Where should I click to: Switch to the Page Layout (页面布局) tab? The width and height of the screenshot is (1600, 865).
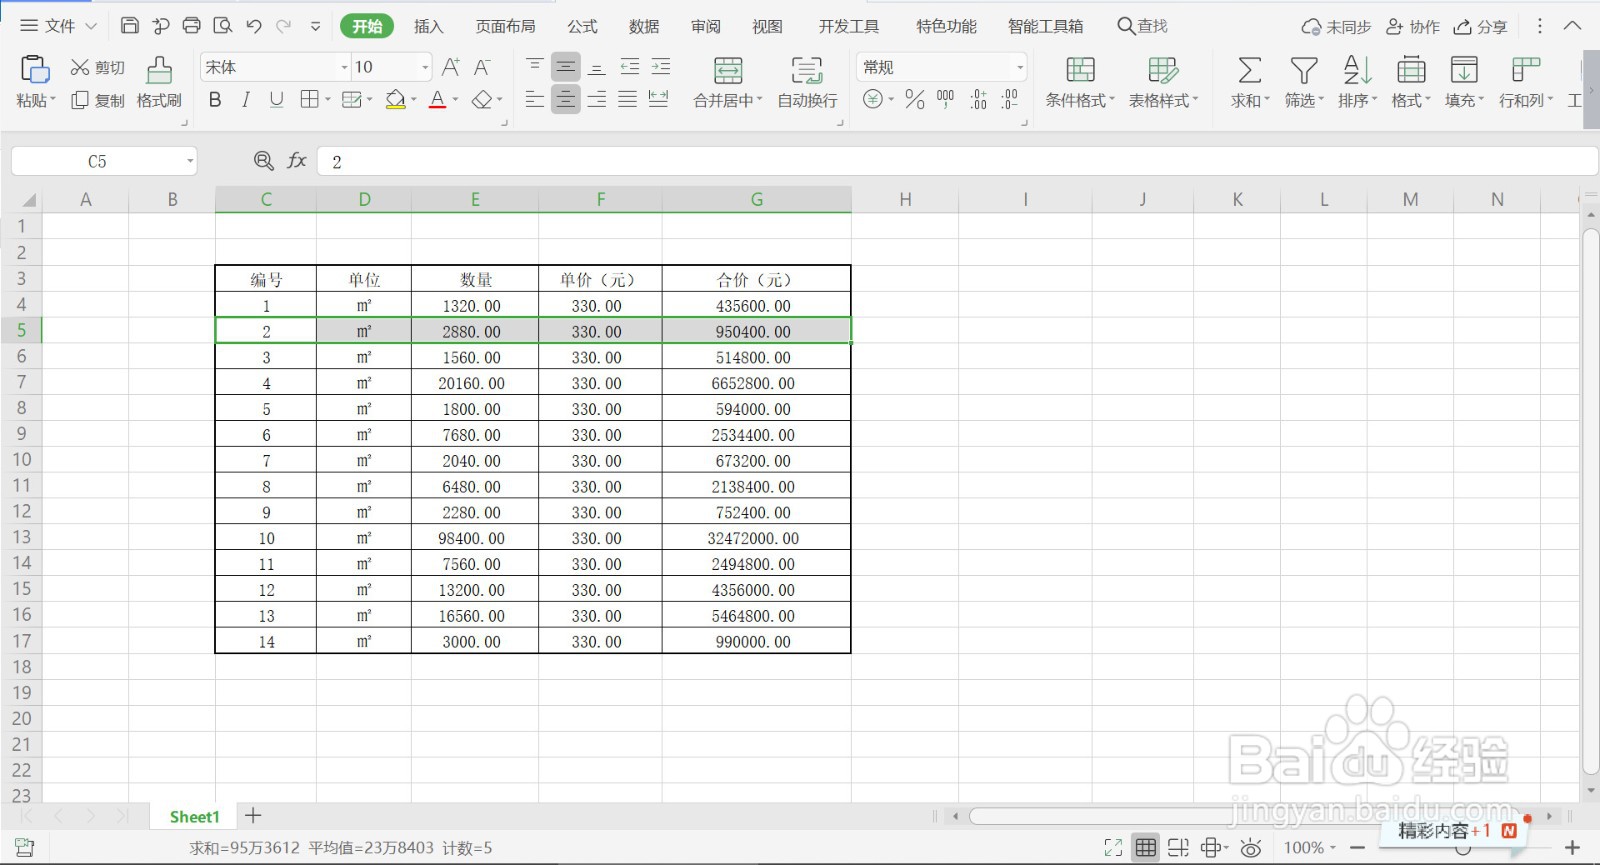(x=505, y=26)
